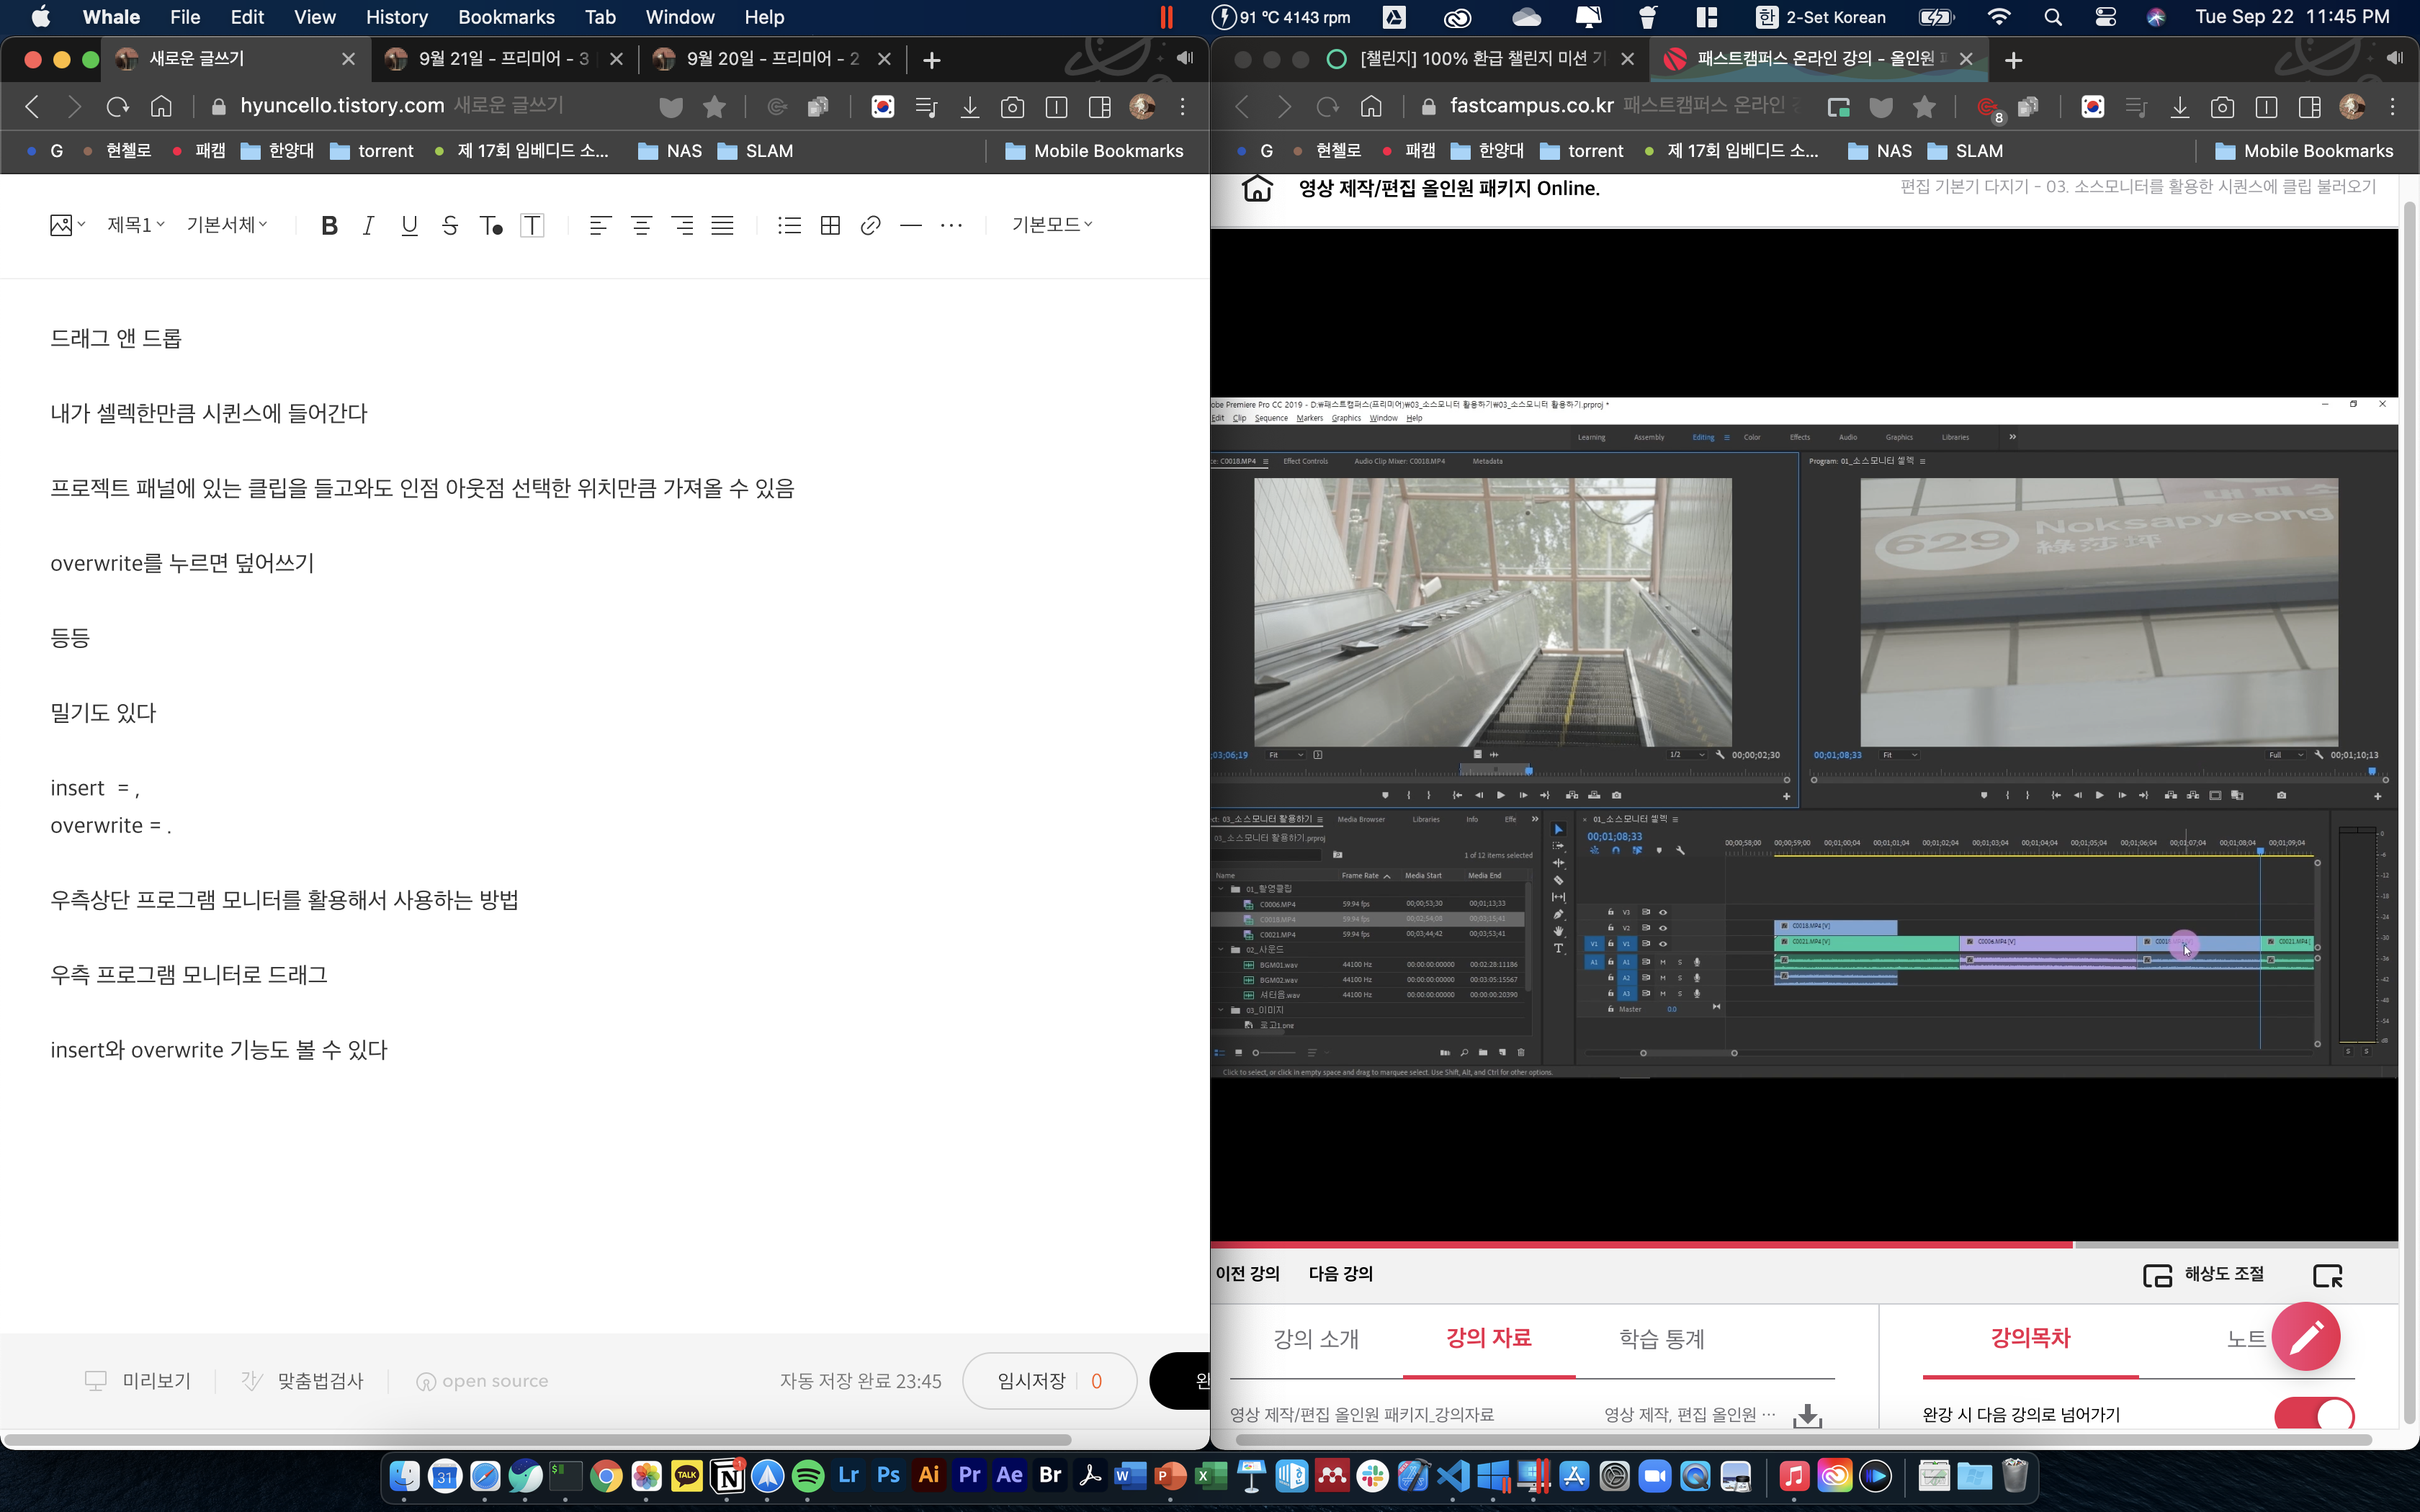Insert a hyperlink with link icon
The width and height of the screenshot is (2420, 1512).
(x=870, y=226)
